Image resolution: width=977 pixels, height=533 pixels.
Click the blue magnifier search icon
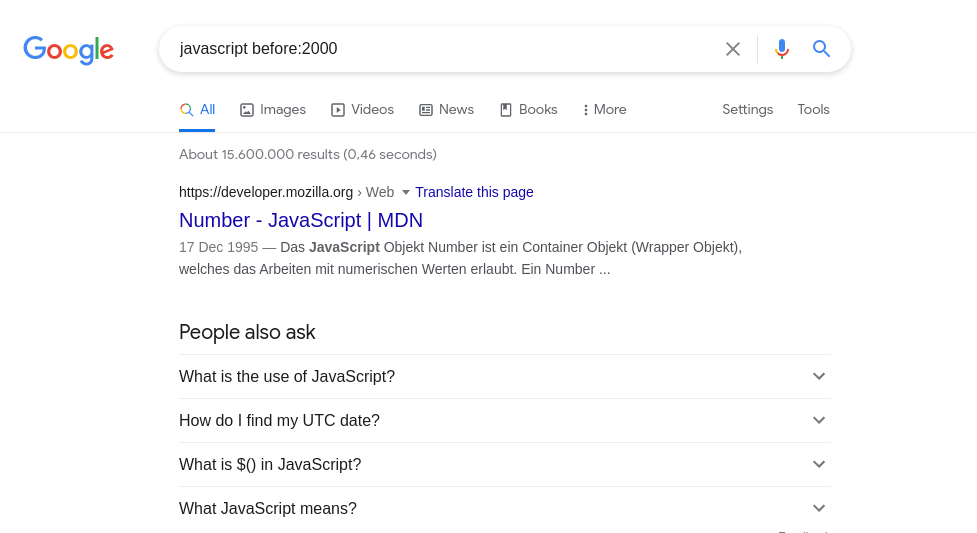tap(822, 49)
